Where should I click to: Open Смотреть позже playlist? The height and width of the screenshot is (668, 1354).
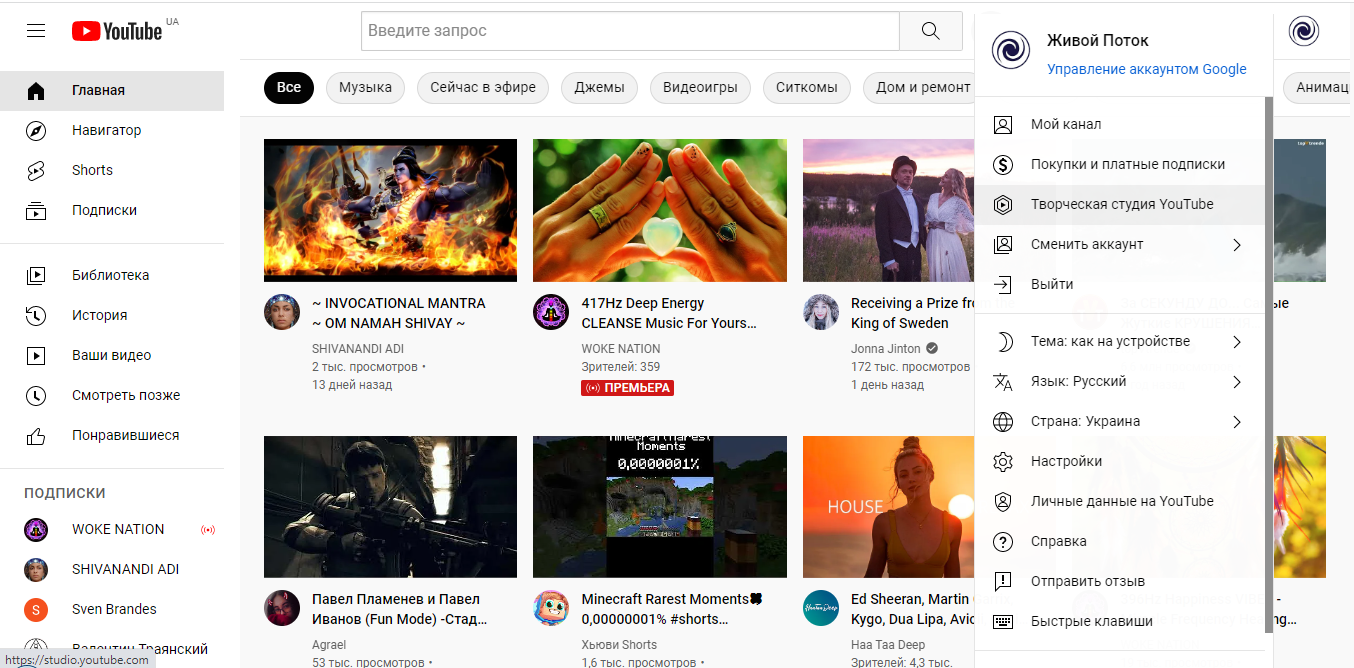pos(125,395)
